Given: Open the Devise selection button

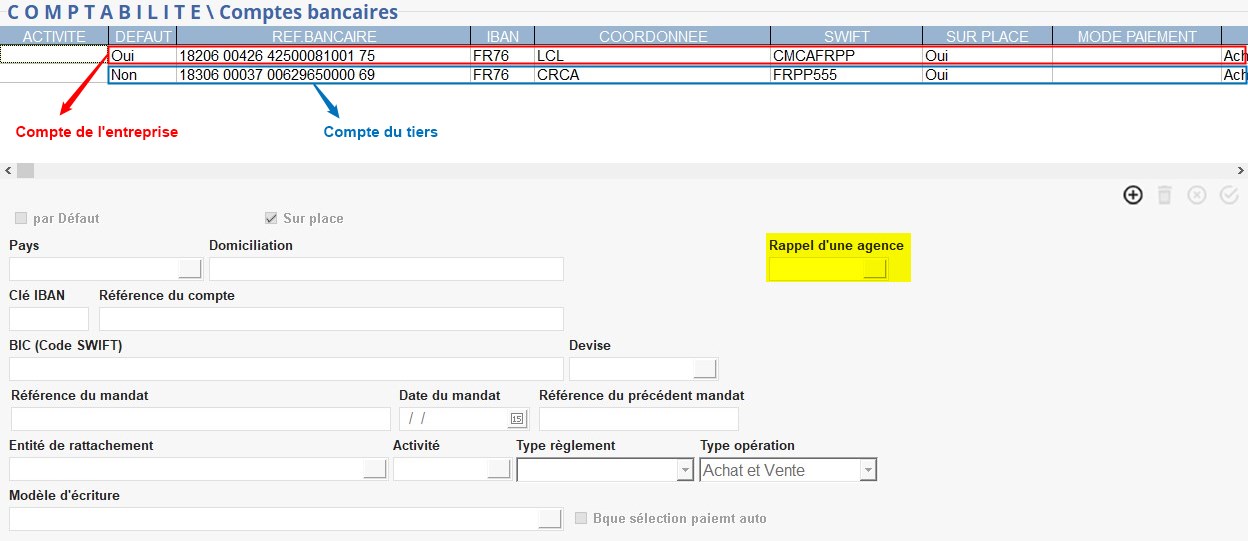Looking at the screenshot, I should pyautogui.click(x=705, y=368).
